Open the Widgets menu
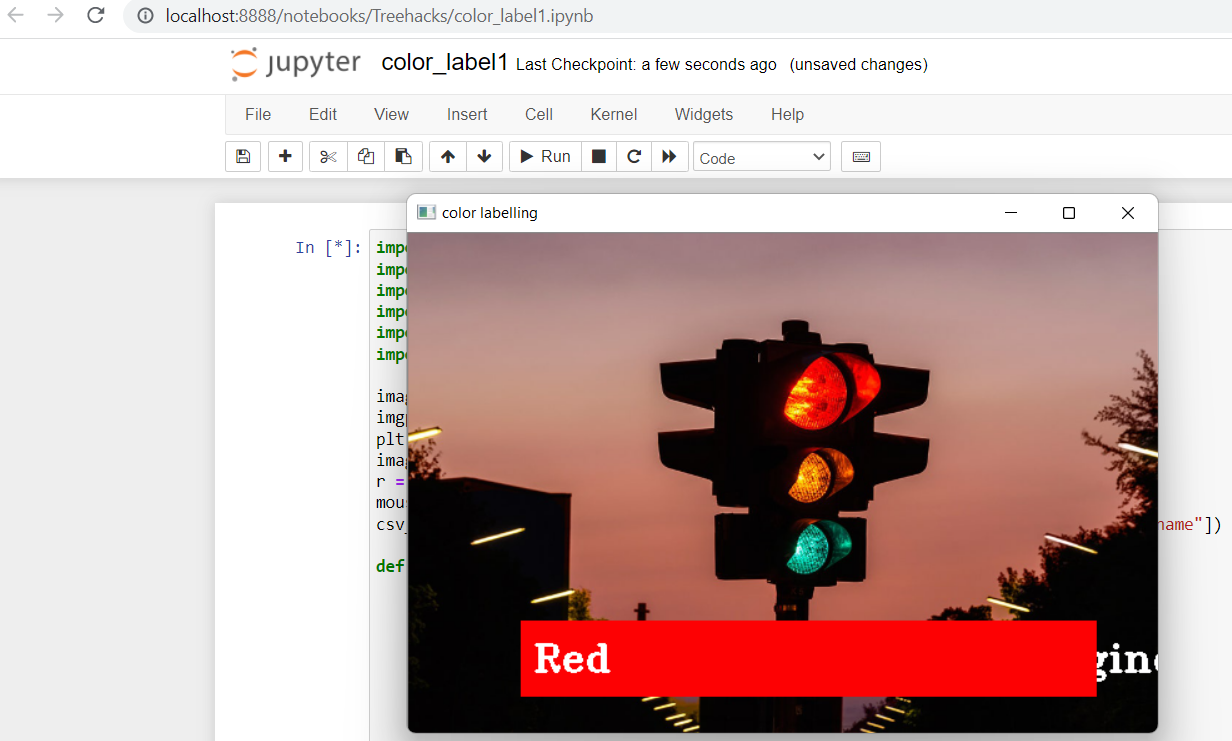 703,114
